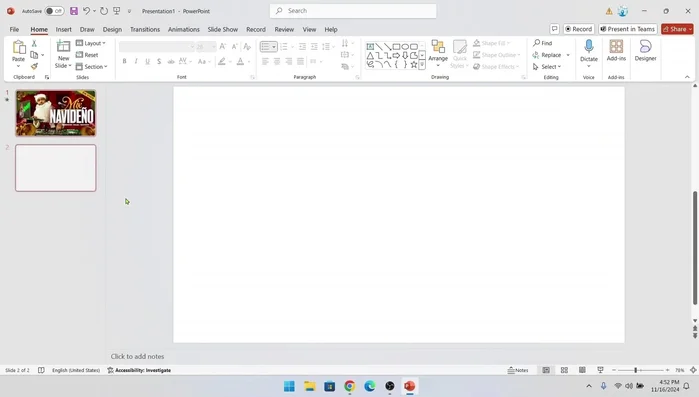Toggle Bold formatting

[124, 61]
